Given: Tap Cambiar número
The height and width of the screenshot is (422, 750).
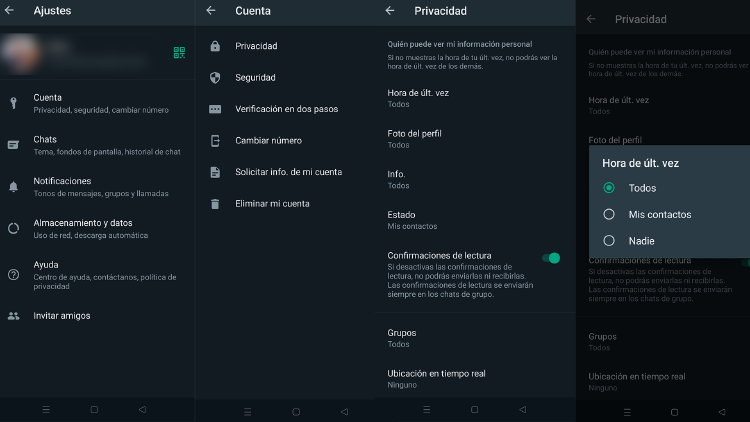Looking at the screenshot, I should pyautogui.click(x=268, y=141).
